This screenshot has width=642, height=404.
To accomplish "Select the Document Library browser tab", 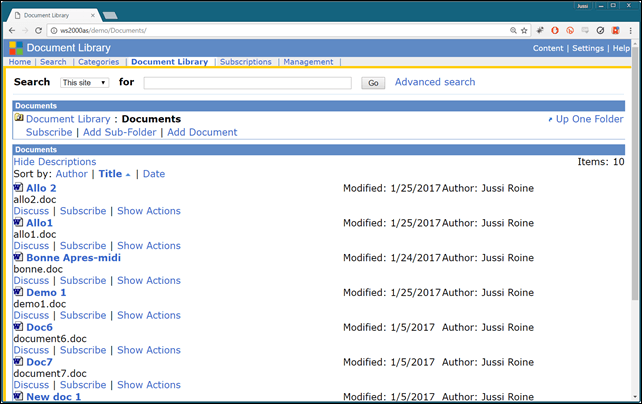I will click(53, 16).
